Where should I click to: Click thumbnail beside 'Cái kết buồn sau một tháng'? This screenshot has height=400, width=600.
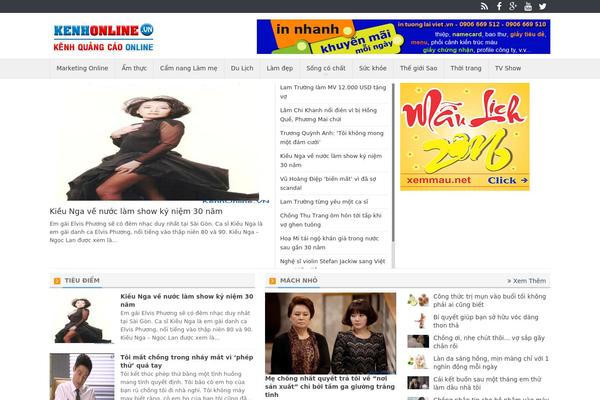click(418, 383)
